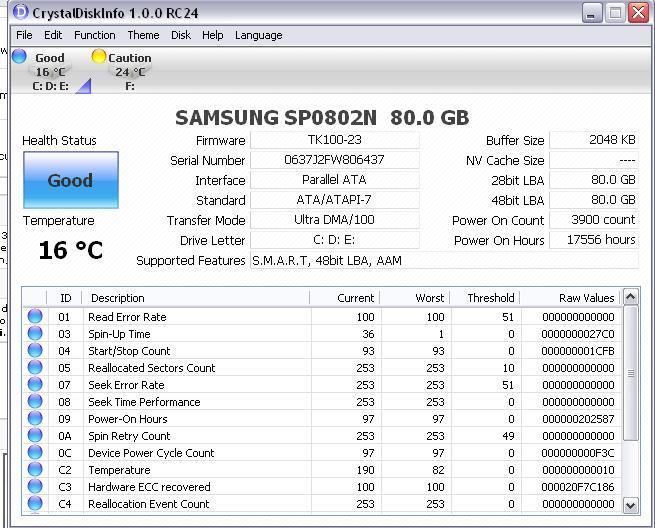
Task: Click the large Good health status button
Action: coord(71,180)
